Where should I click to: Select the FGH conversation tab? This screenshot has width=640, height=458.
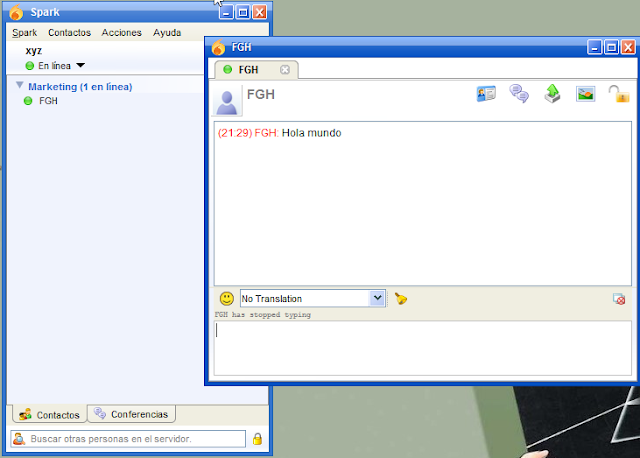pyautogui.click(x=256, y=69)
